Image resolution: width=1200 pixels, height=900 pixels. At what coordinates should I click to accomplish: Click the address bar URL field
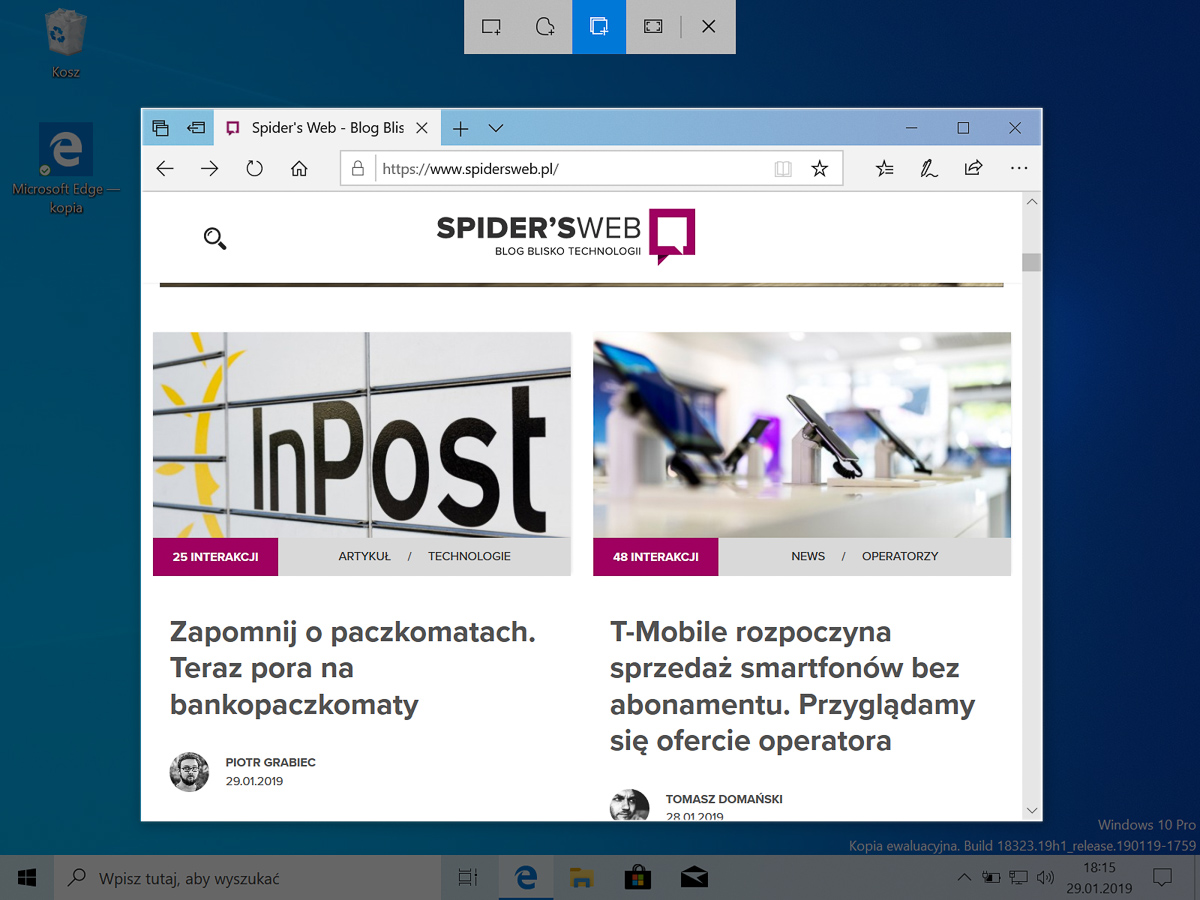(x=570, y=169)
